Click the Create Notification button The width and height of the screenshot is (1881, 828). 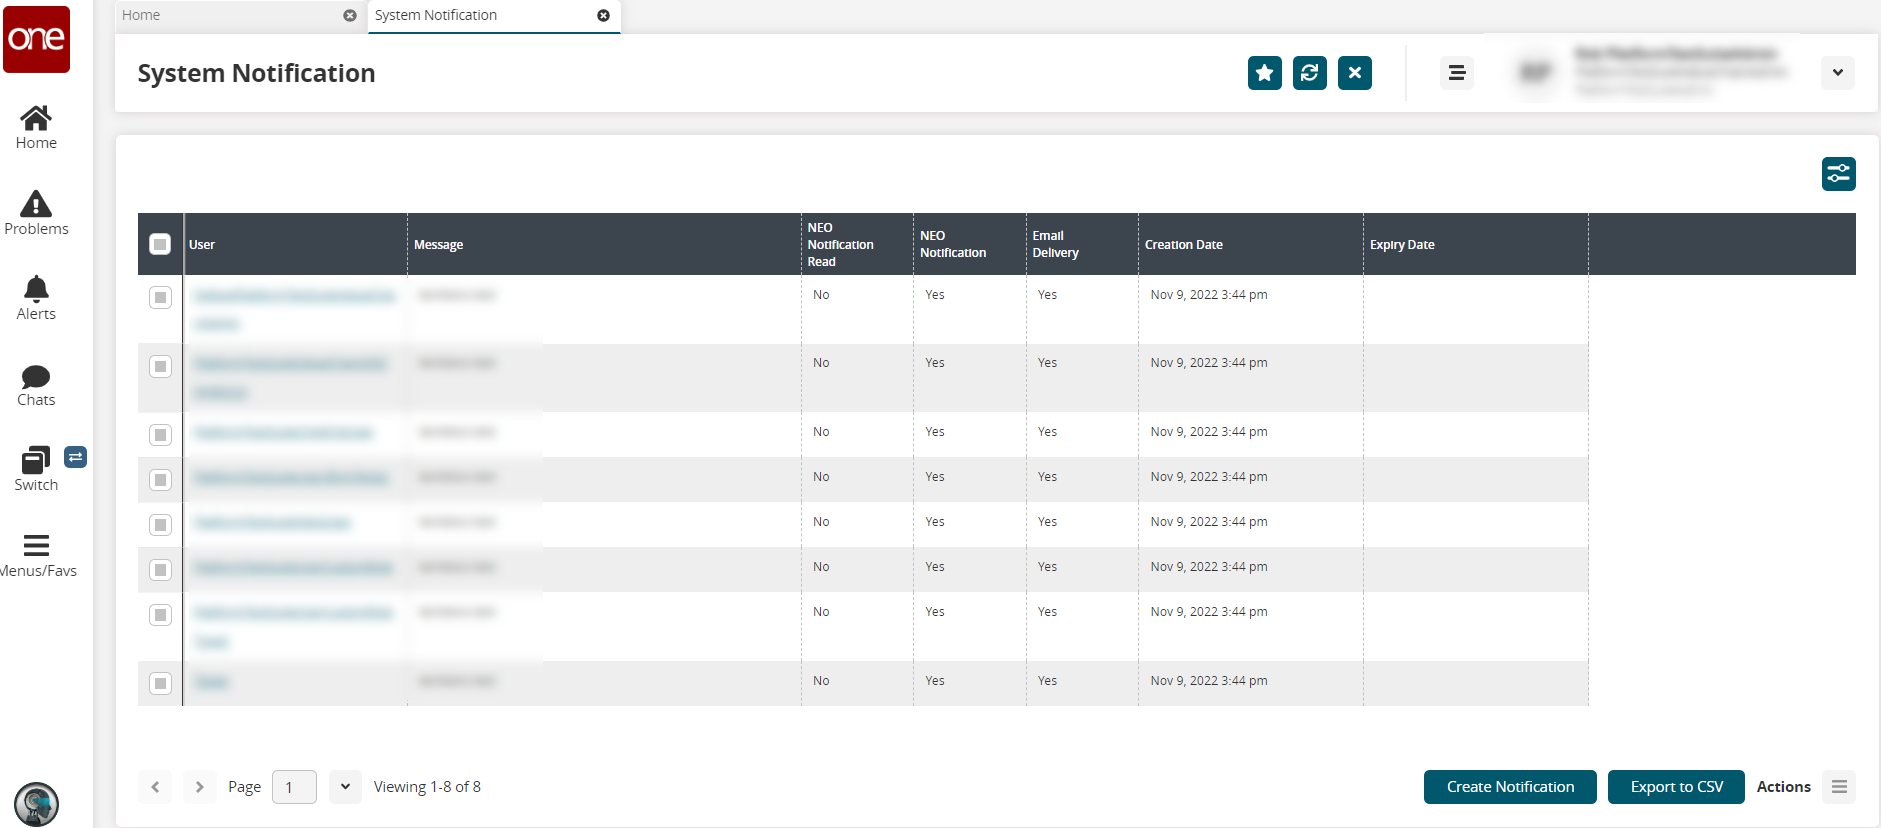[x=1509, y=787]
